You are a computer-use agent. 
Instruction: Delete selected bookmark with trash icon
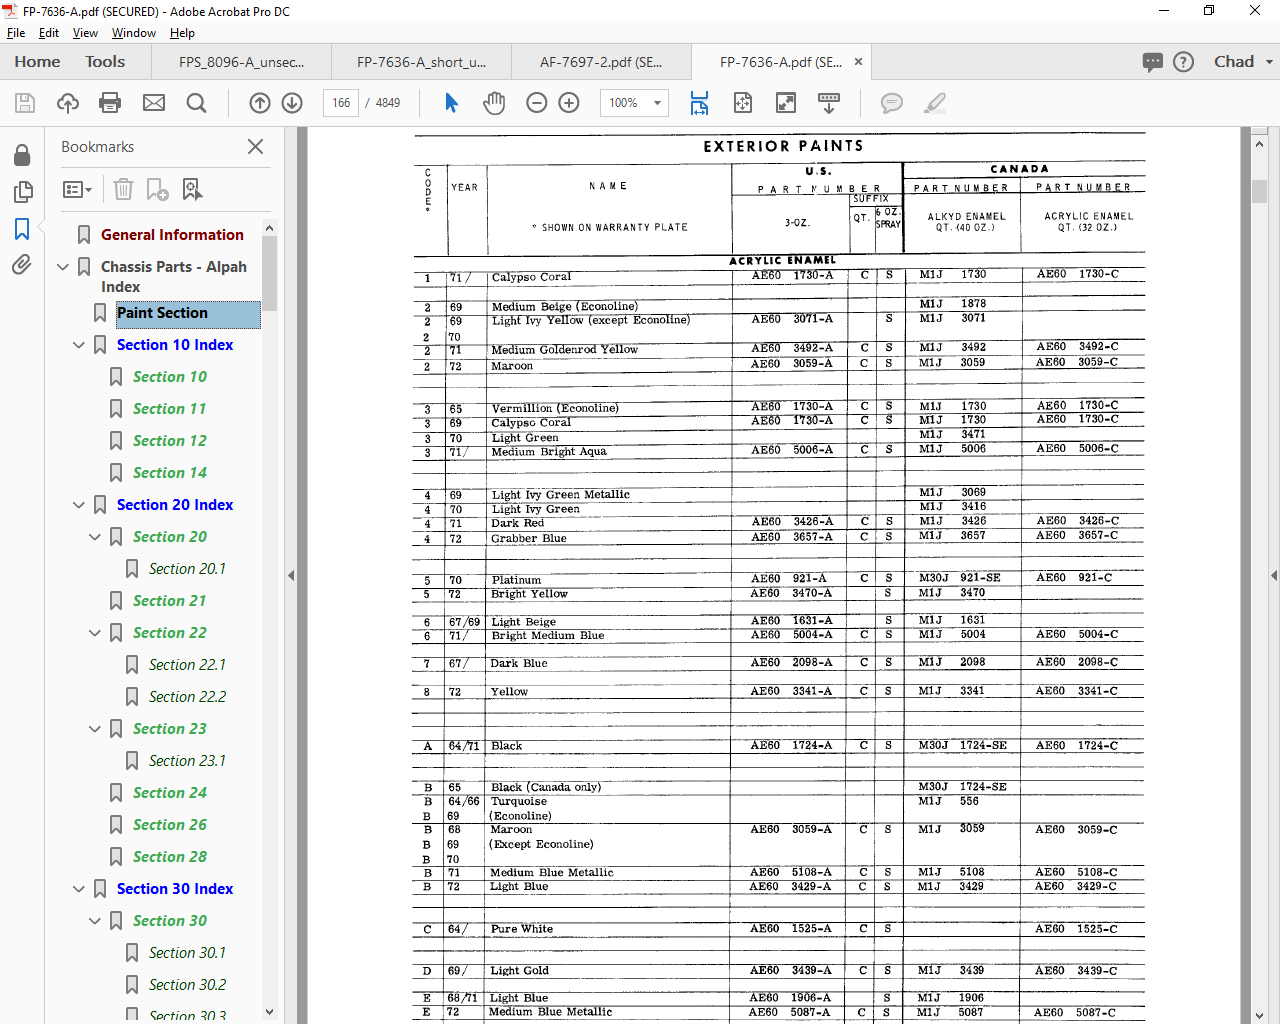[x=123, y=189]
